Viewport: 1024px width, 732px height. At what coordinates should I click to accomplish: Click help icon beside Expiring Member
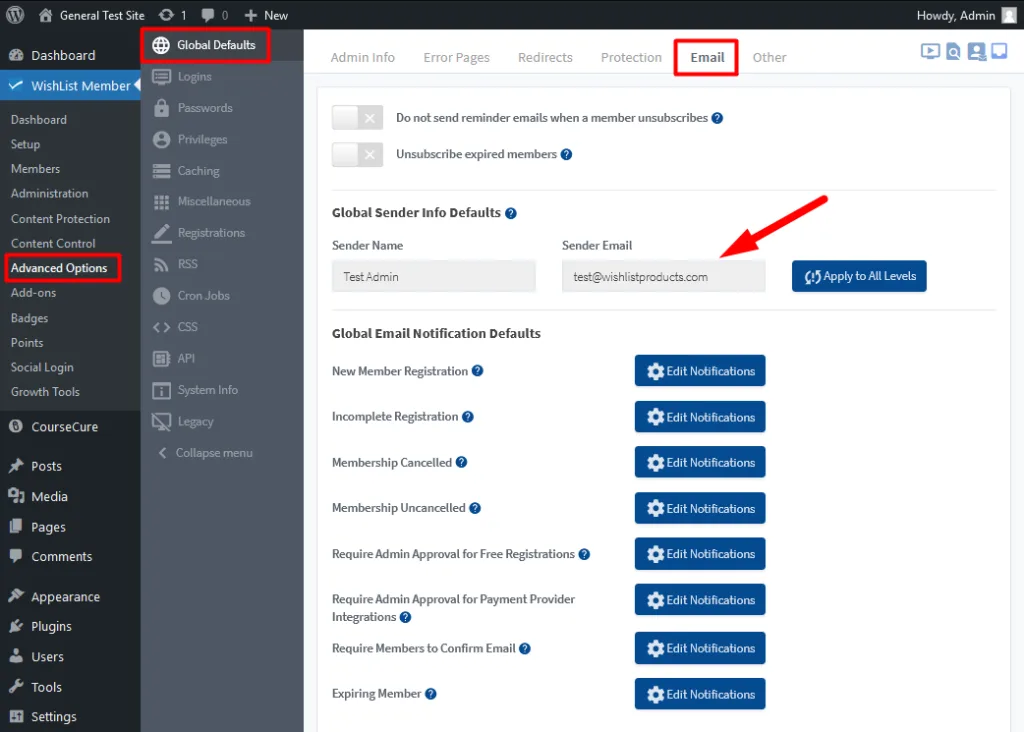coord(430,694)
